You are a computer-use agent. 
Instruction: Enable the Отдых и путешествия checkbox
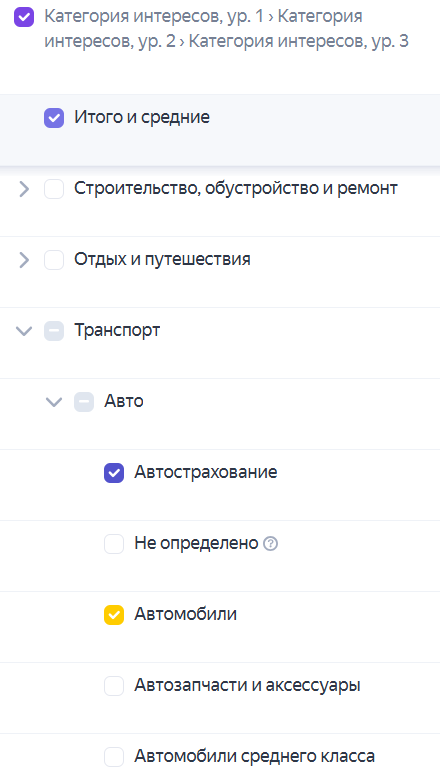click(x=54, y=260)
